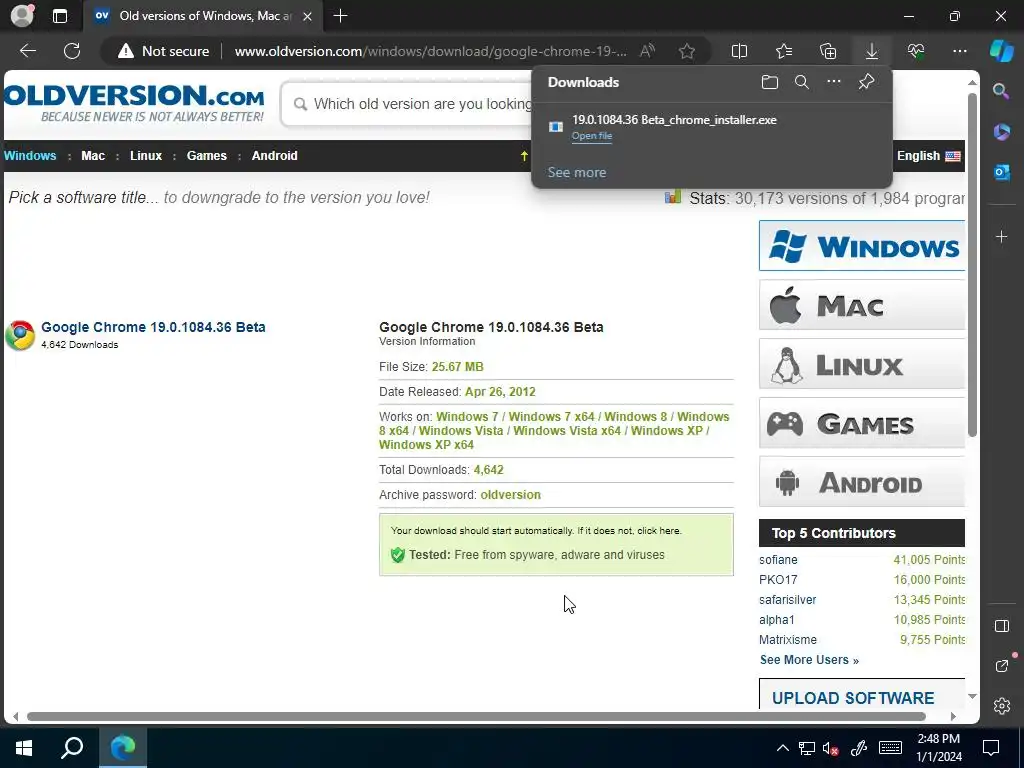Screen dimensions: 1024x768
Task: Toggle Read aloud icon in address bar
Action: click(x=647, y=51)
